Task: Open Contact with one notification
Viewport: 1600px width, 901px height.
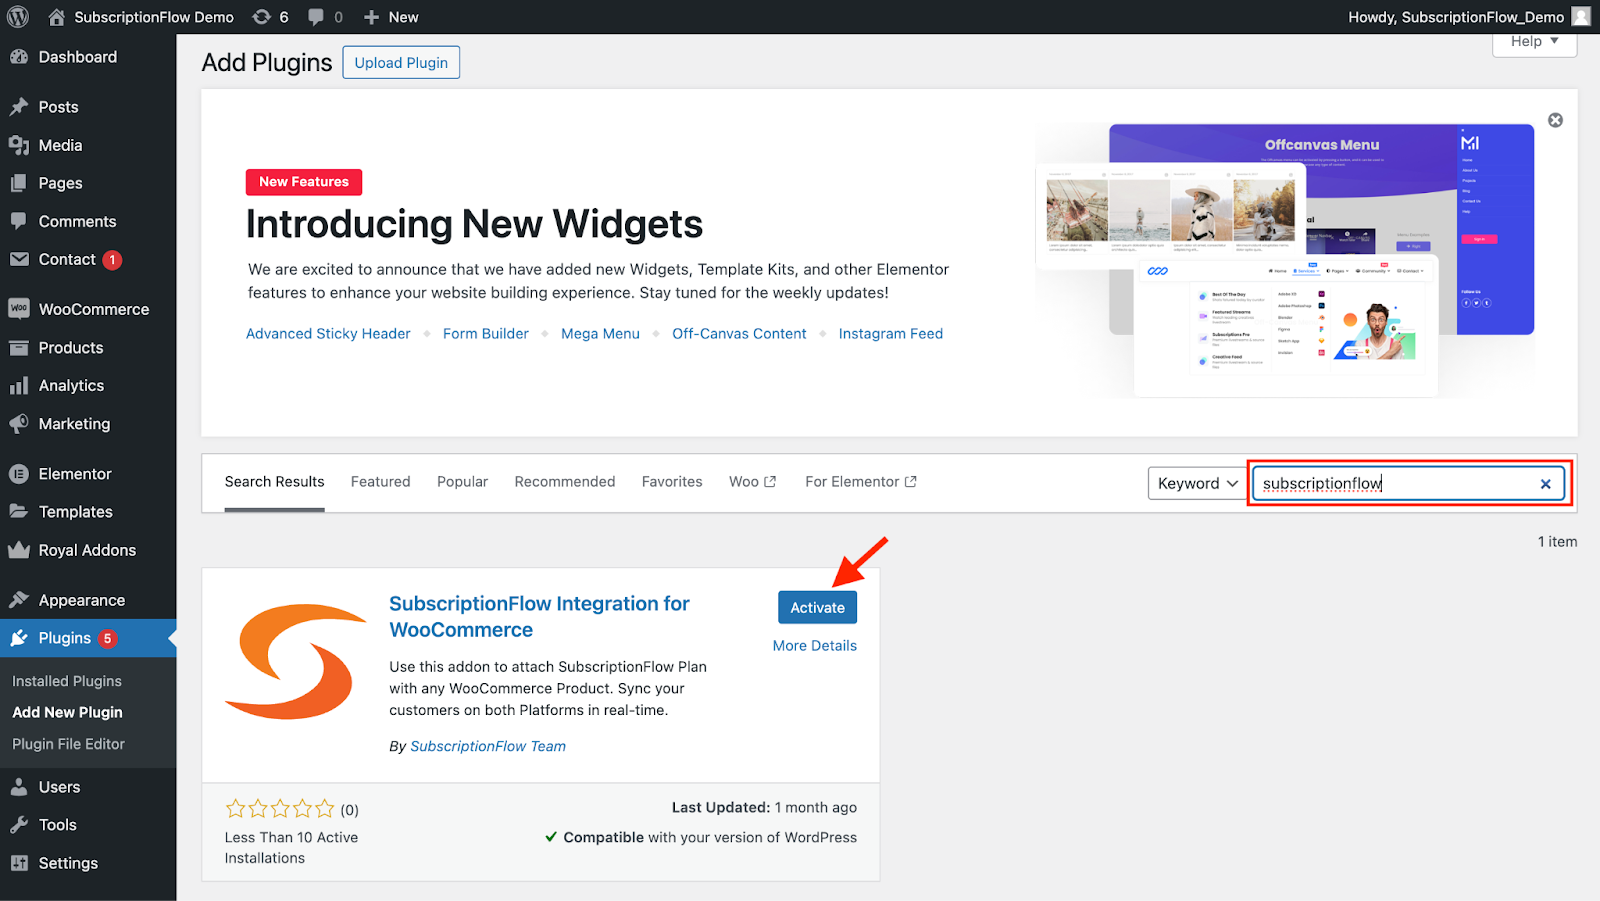Action: point(88,259)
